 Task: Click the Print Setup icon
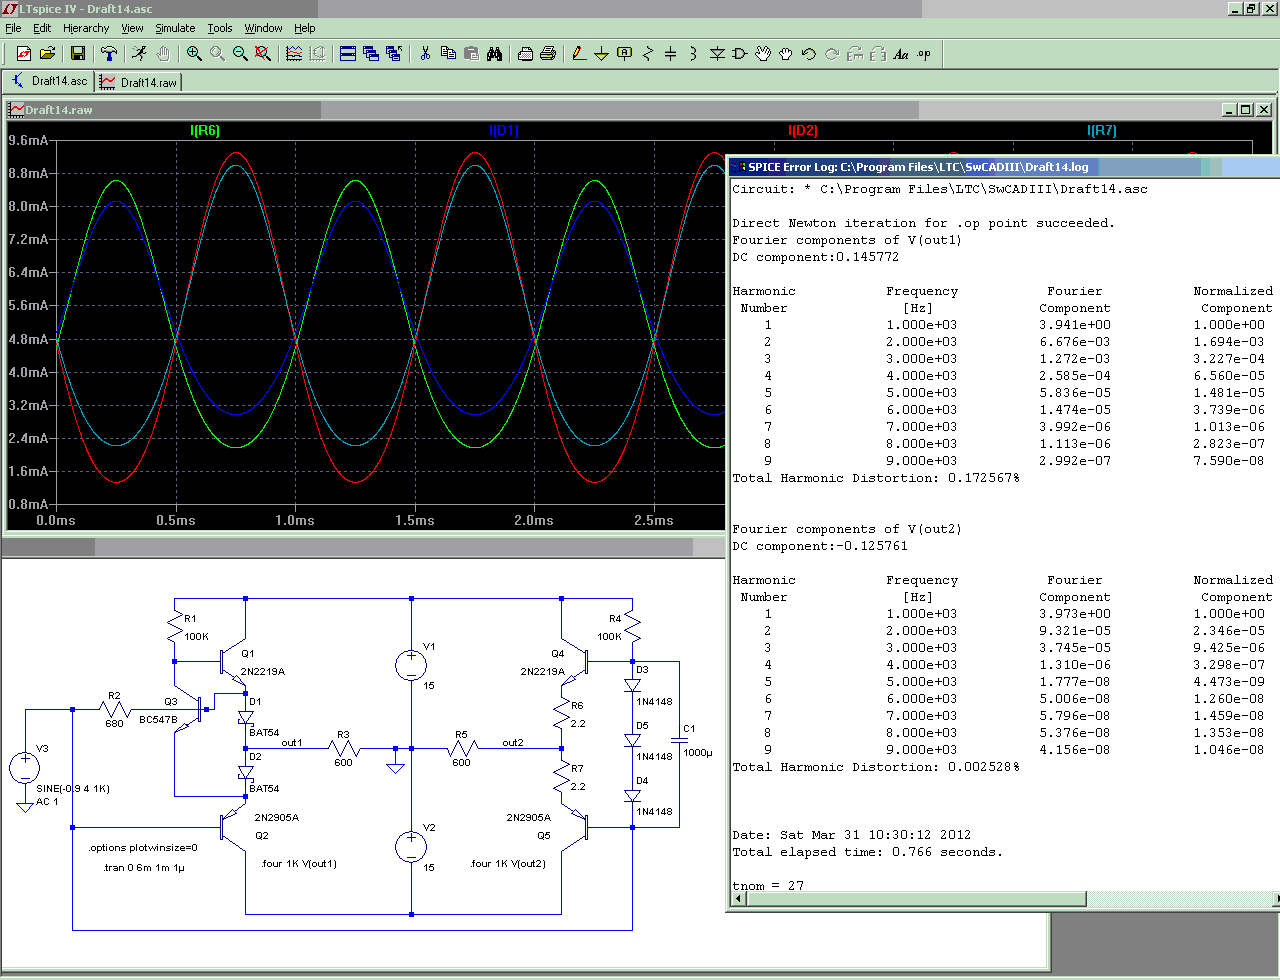tap(525, 54)
